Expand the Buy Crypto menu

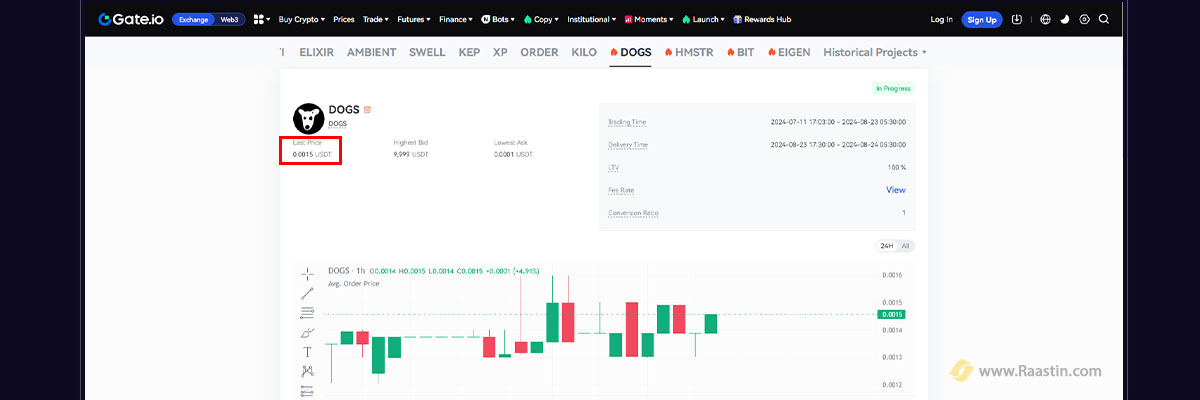tap(302, 19)
